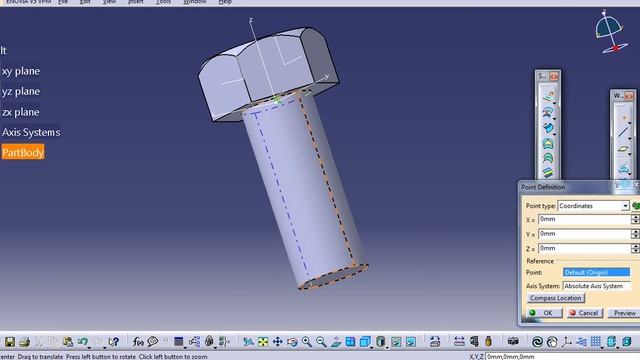Viewport: 640px width, 360px height.
Task: Expand the shading mode dropdown arrow
Action: 387,347
